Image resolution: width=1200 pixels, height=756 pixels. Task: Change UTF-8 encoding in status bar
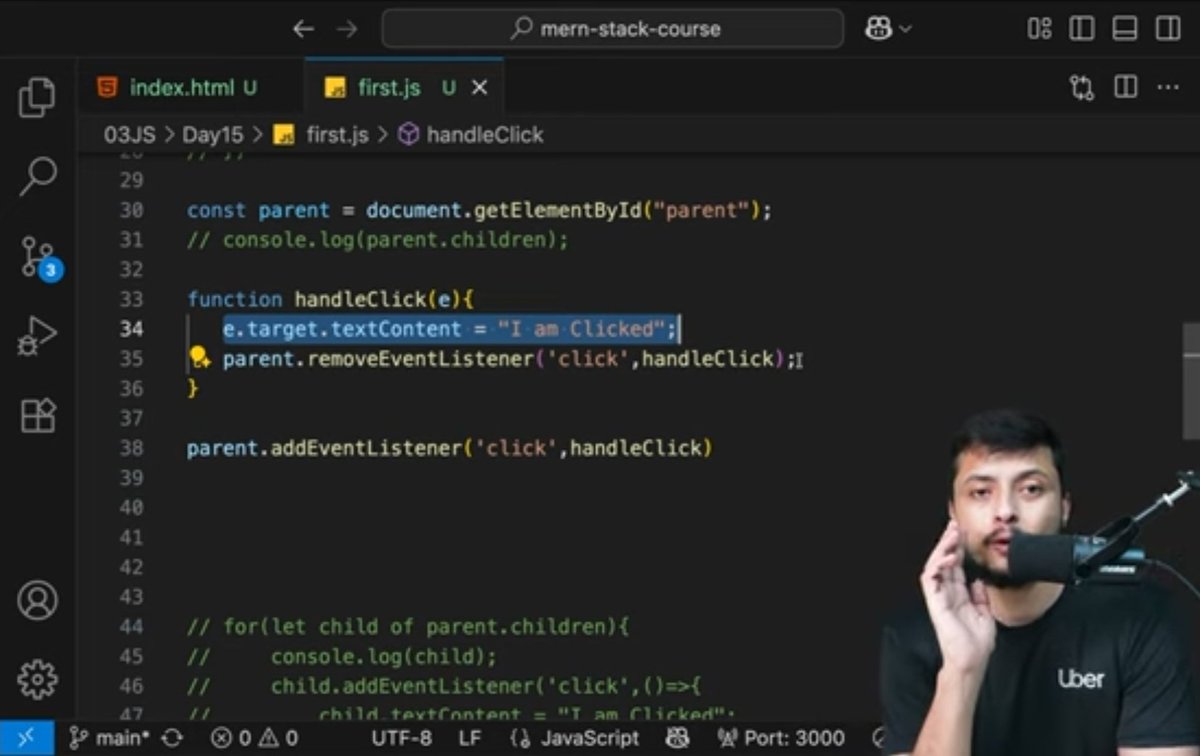[x=402, y=738]
